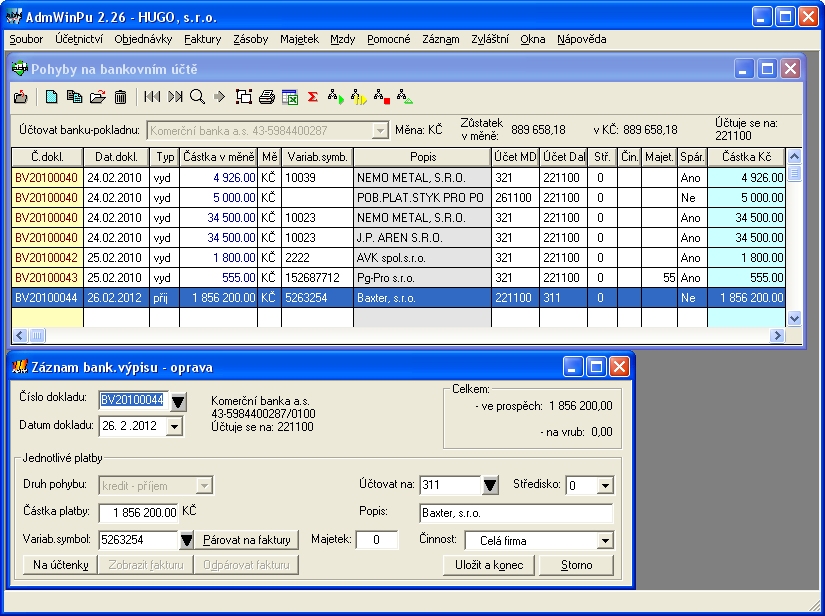The width and height of the screenshot is (825, 616).
Task: Select row with AVK spol.s.r.o.
Action: 398,258
